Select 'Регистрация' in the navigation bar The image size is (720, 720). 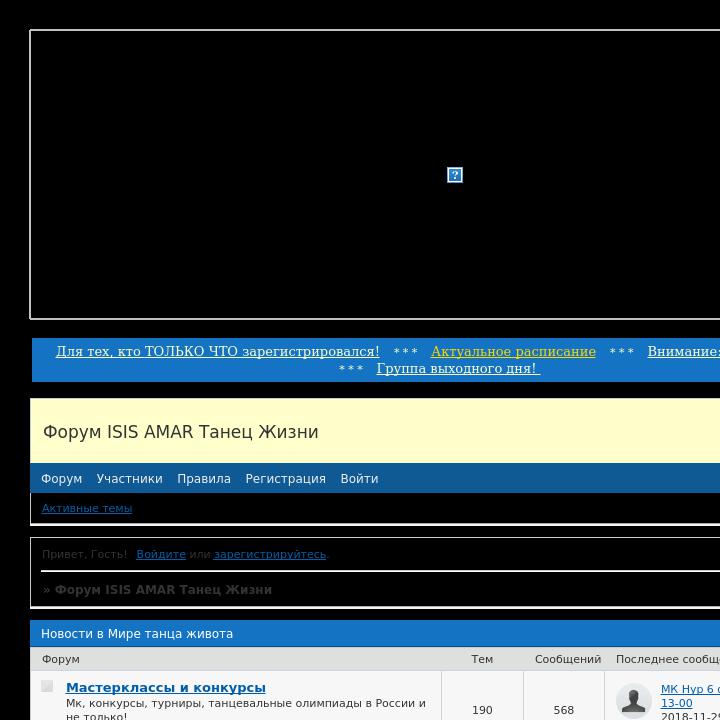286,478
